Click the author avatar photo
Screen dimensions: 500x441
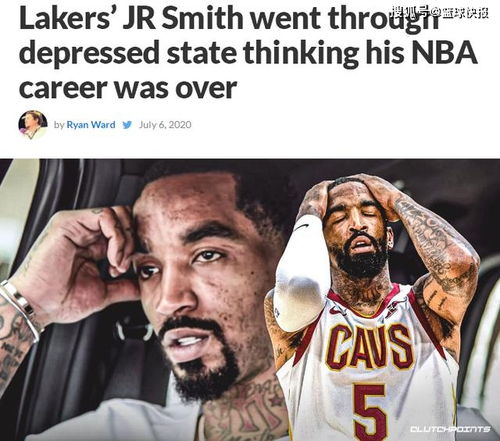tap(32, 125)
